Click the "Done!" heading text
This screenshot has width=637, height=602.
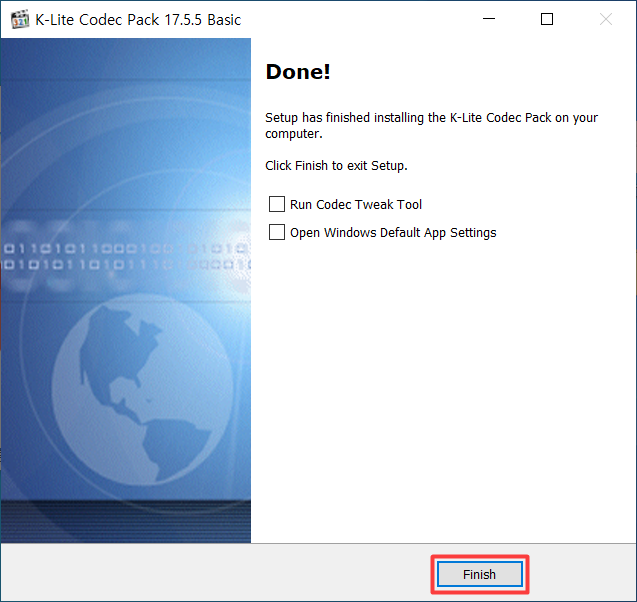[298, 72]
